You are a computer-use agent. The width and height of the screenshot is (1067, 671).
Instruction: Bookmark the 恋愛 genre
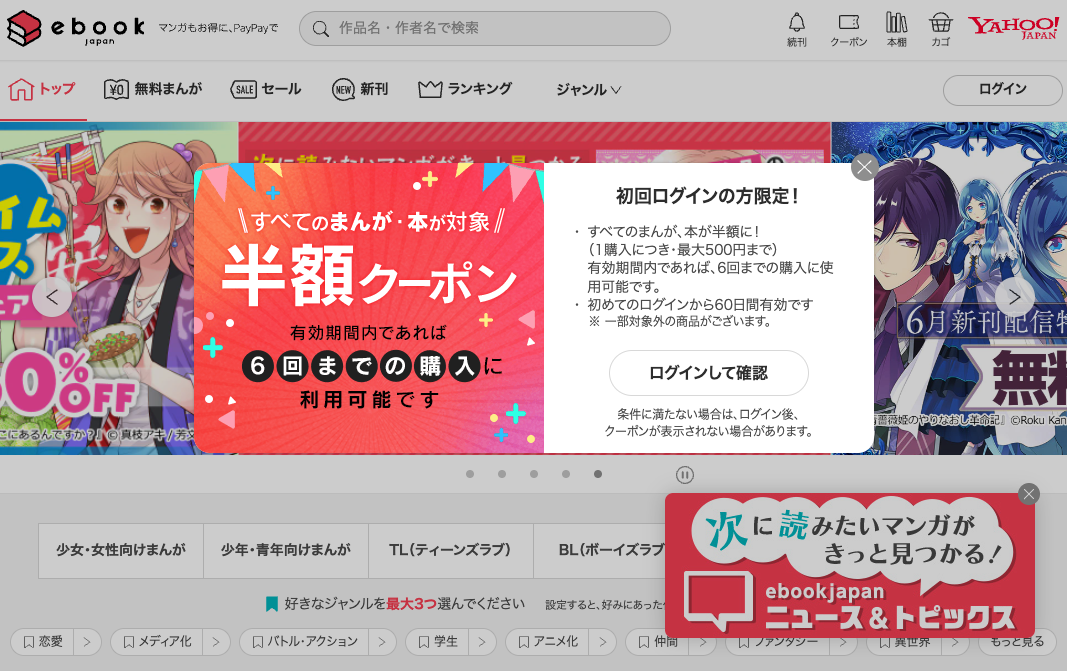42,642
